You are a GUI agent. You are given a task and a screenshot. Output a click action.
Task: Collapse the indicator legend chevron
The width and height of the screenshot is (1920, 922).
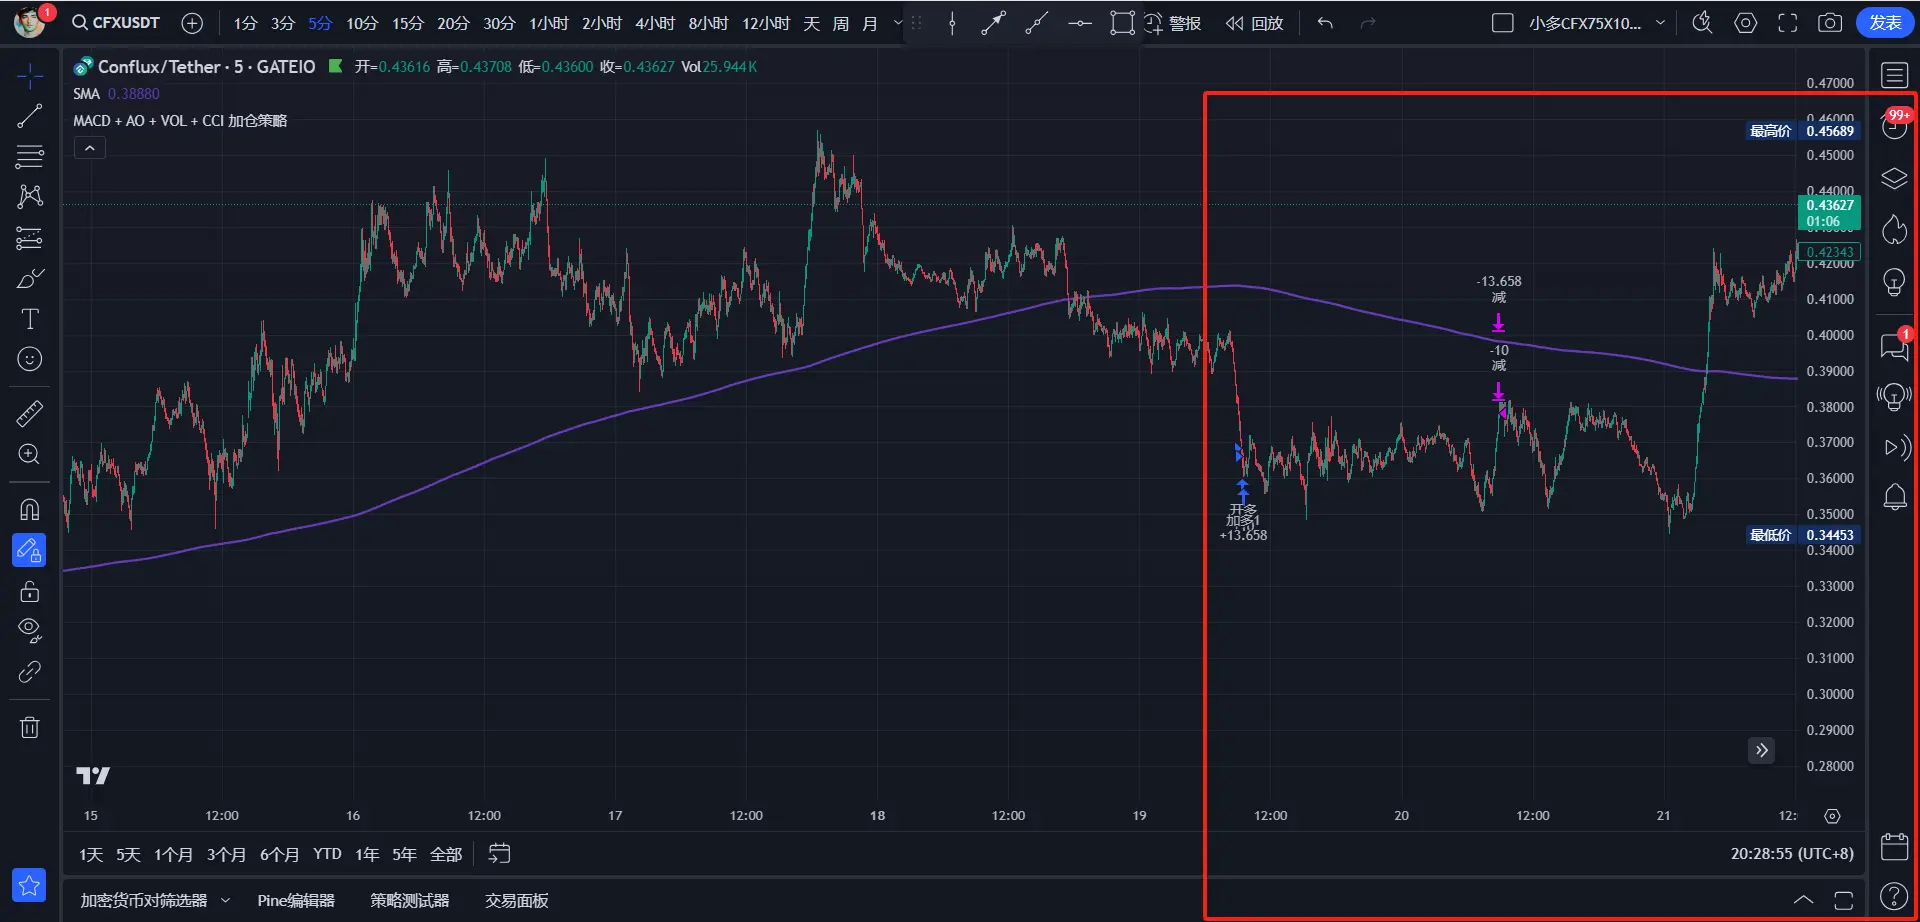90,148
